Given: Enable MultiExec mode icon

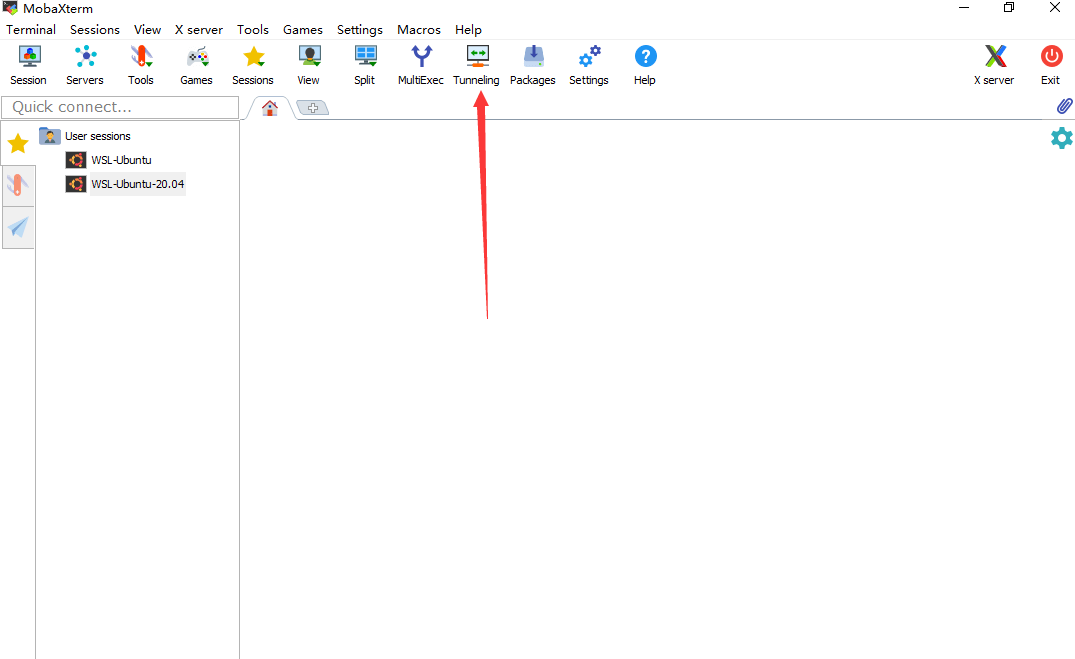Looking at the screenshot, I should point(421,65).
